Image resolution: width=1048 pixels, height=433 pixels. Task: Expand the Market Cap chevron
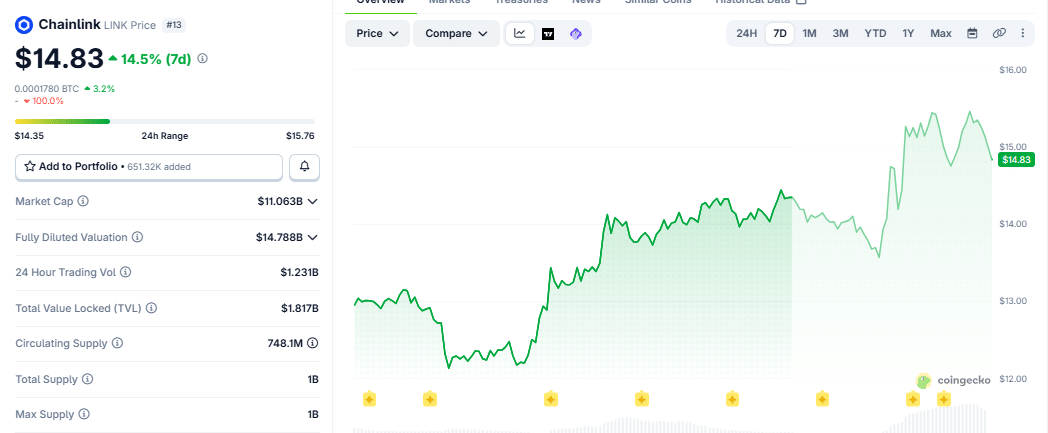tap(312, 201)
